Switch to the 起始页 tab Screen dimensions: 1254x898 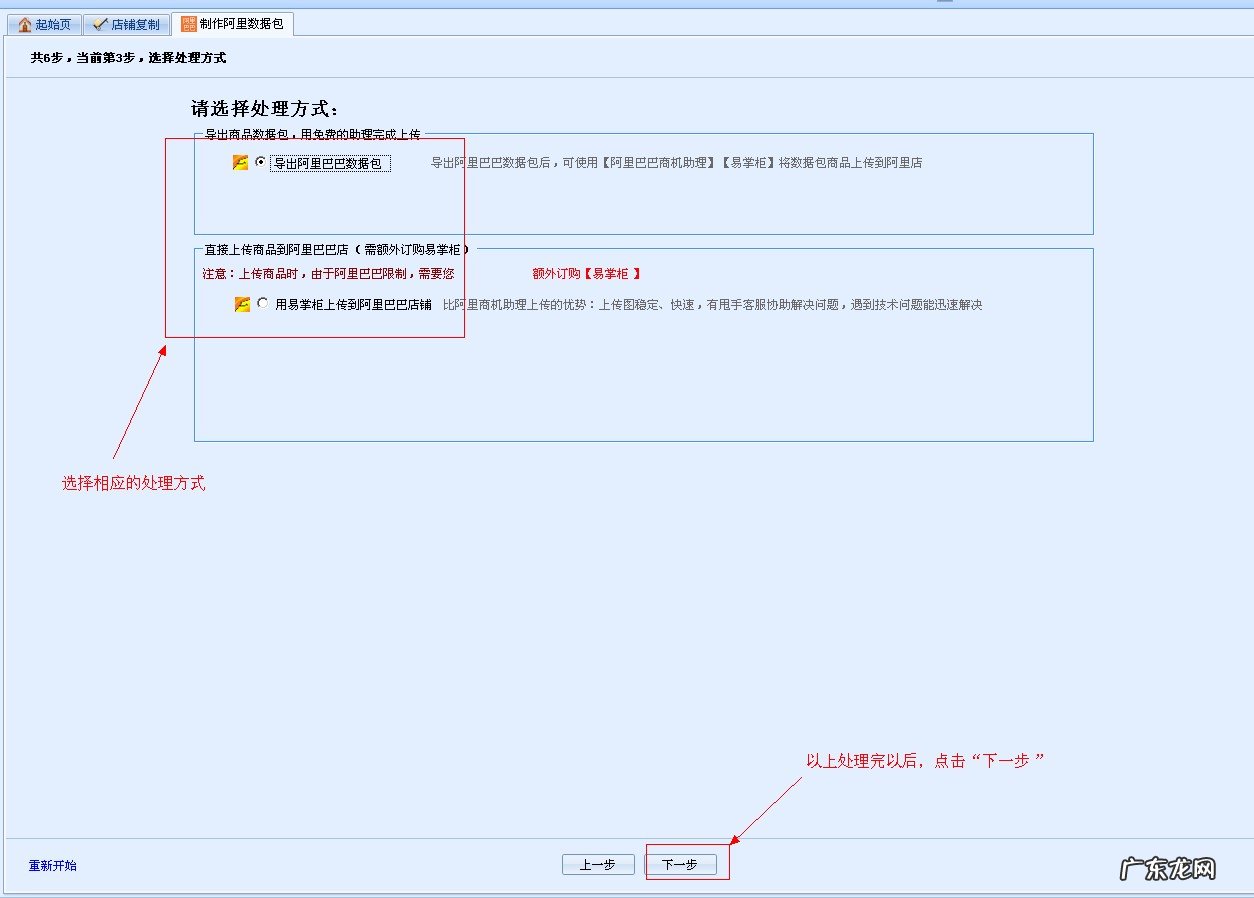(x=48, y=23)
